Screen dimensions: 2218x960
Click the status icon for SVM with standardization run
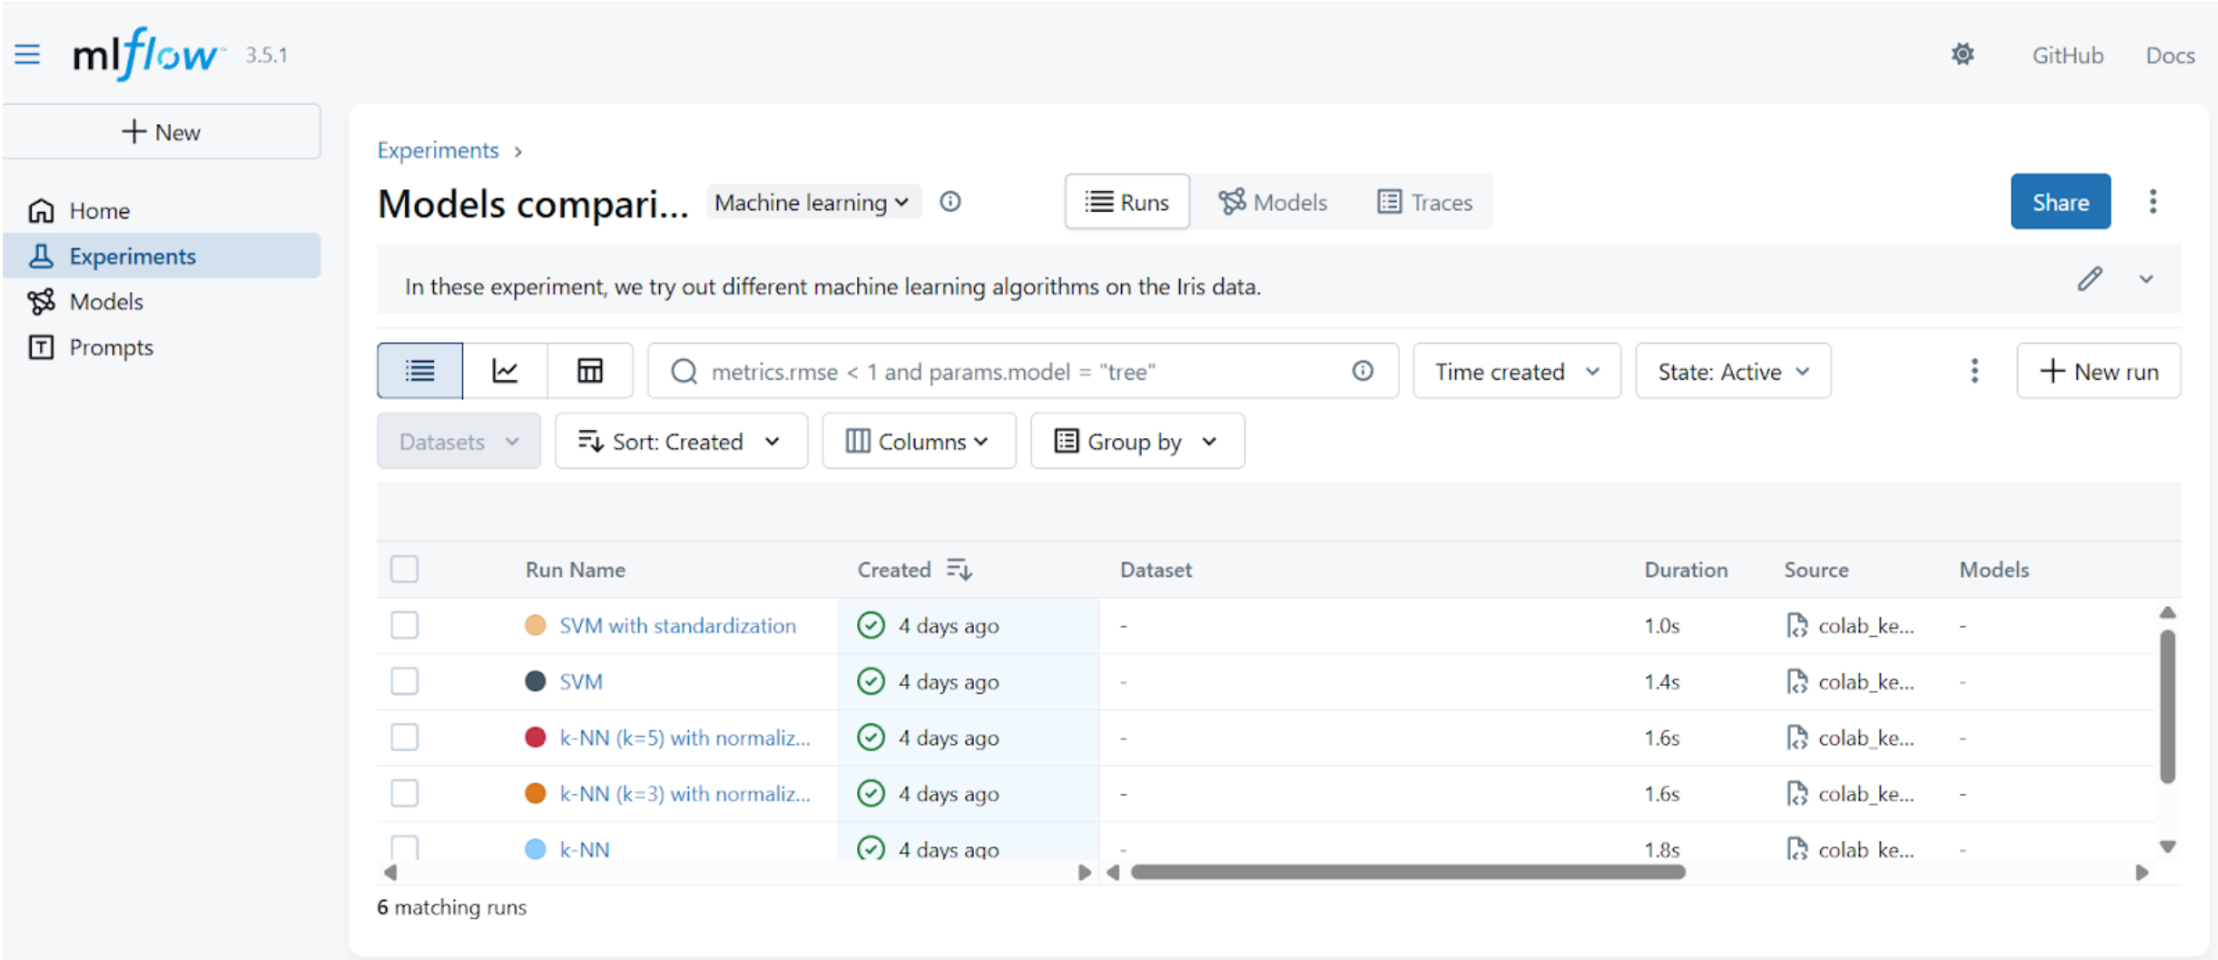[871, 625]
